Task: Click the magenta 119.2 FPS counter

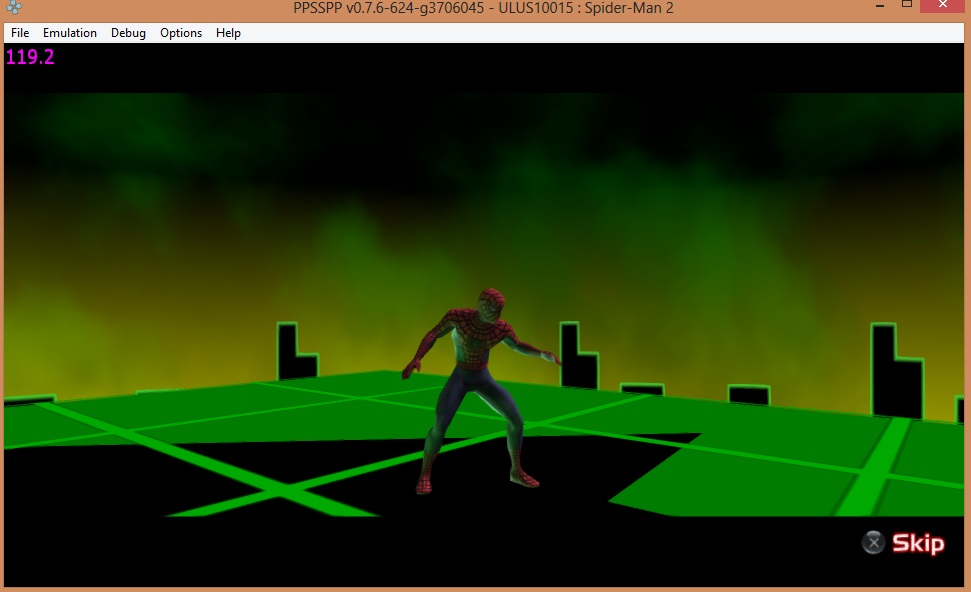Action: 30,57
